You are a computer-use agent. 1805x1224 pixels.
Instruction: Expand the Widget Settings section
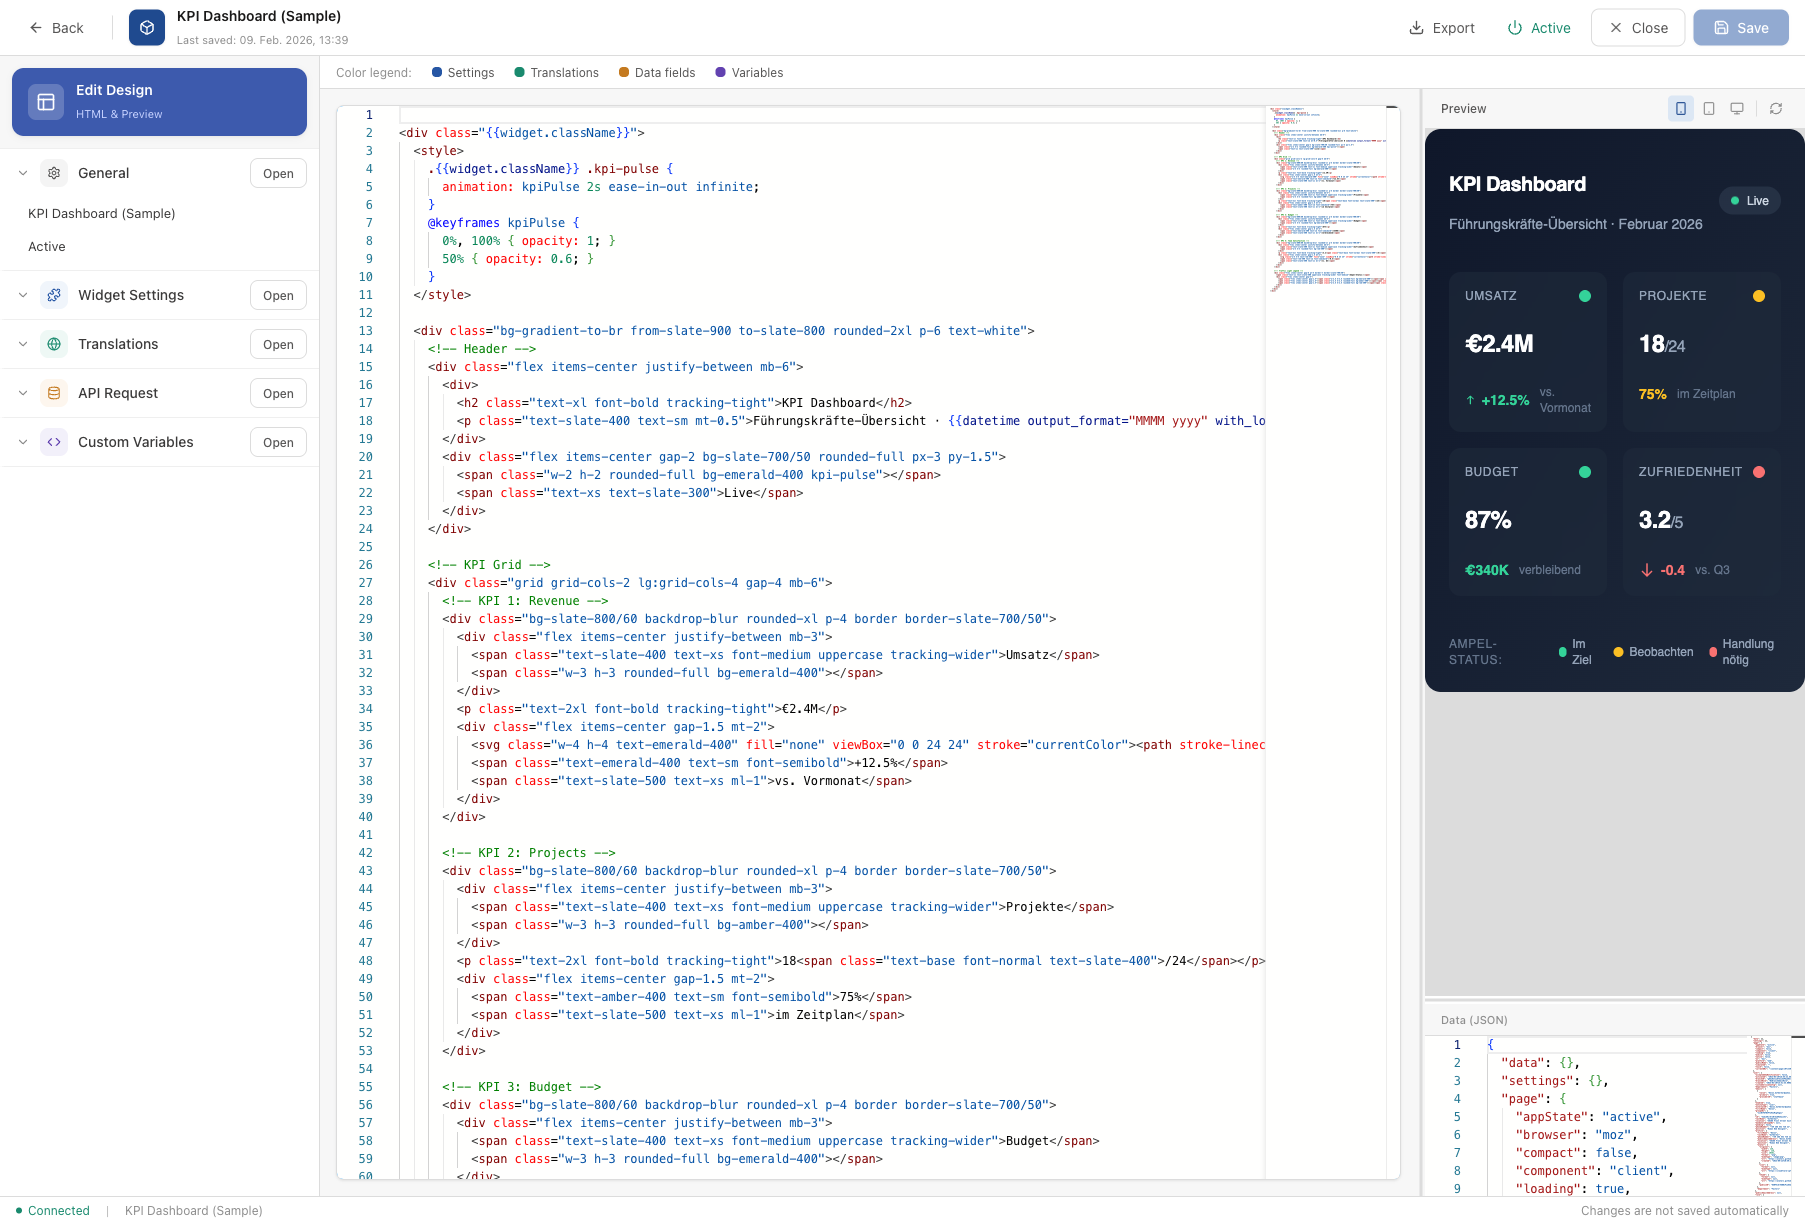click(x=22, y=295)
